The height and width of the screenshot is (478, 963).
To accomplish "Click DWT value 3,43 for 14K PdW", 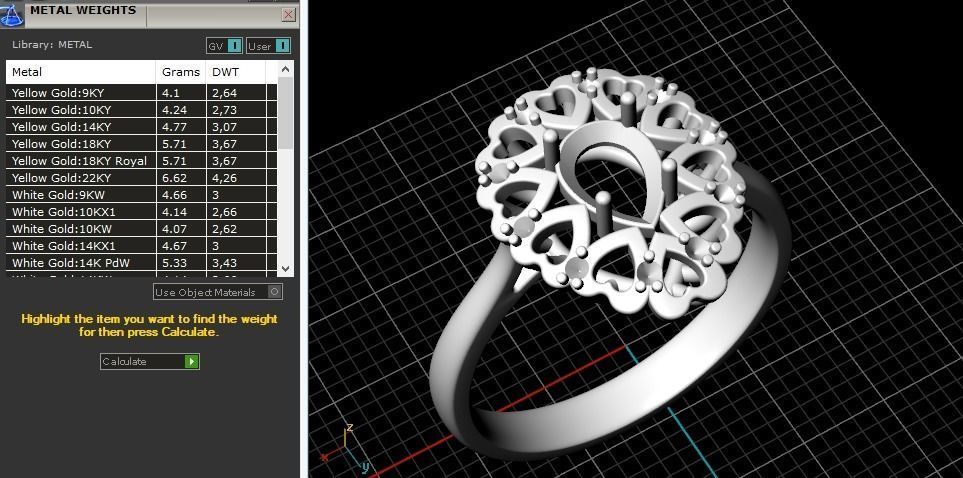I will point(225,263).
